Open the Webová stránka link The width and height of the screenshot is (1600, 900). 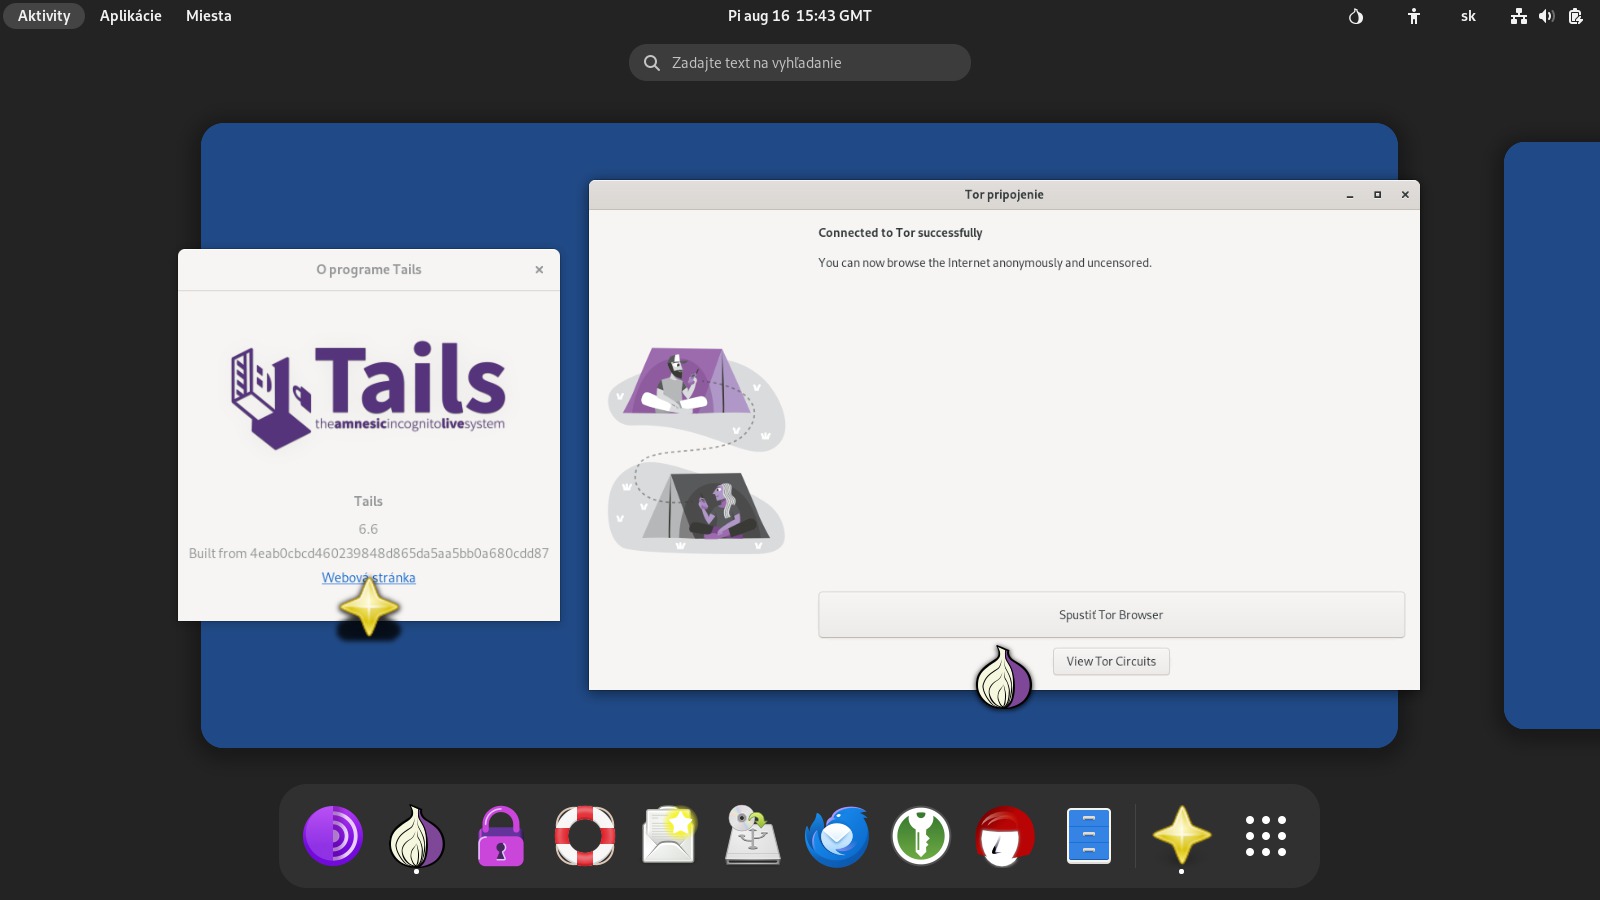tap(368, 578)
